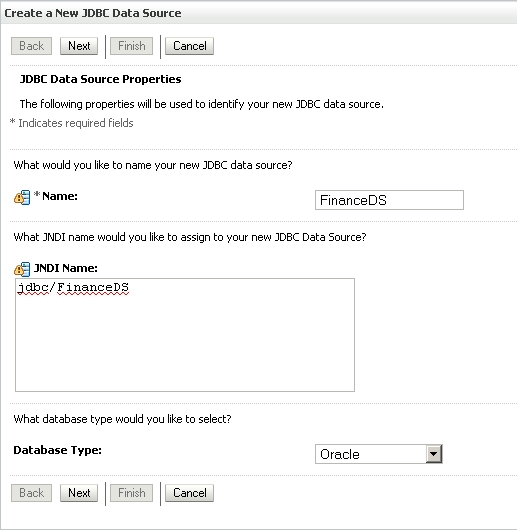Click the bottom Cancel button

pos(190,493)
